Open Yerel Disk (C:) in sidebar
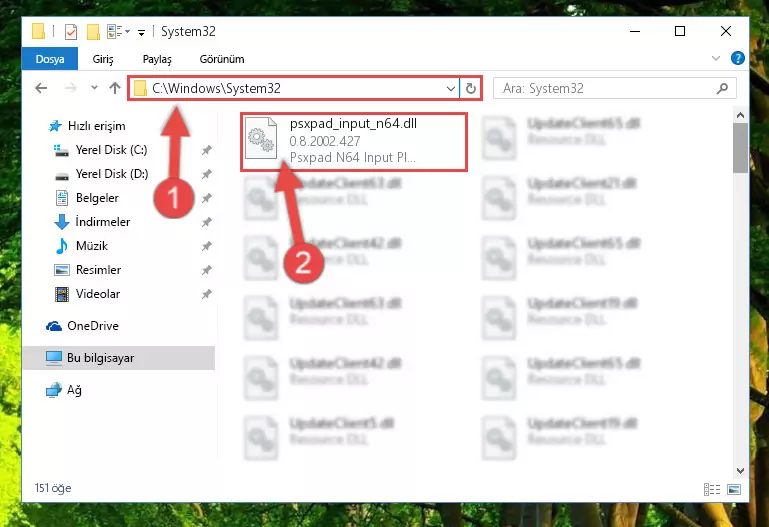The width and height of the screenshot is (769, 527). tap(111, 150)
